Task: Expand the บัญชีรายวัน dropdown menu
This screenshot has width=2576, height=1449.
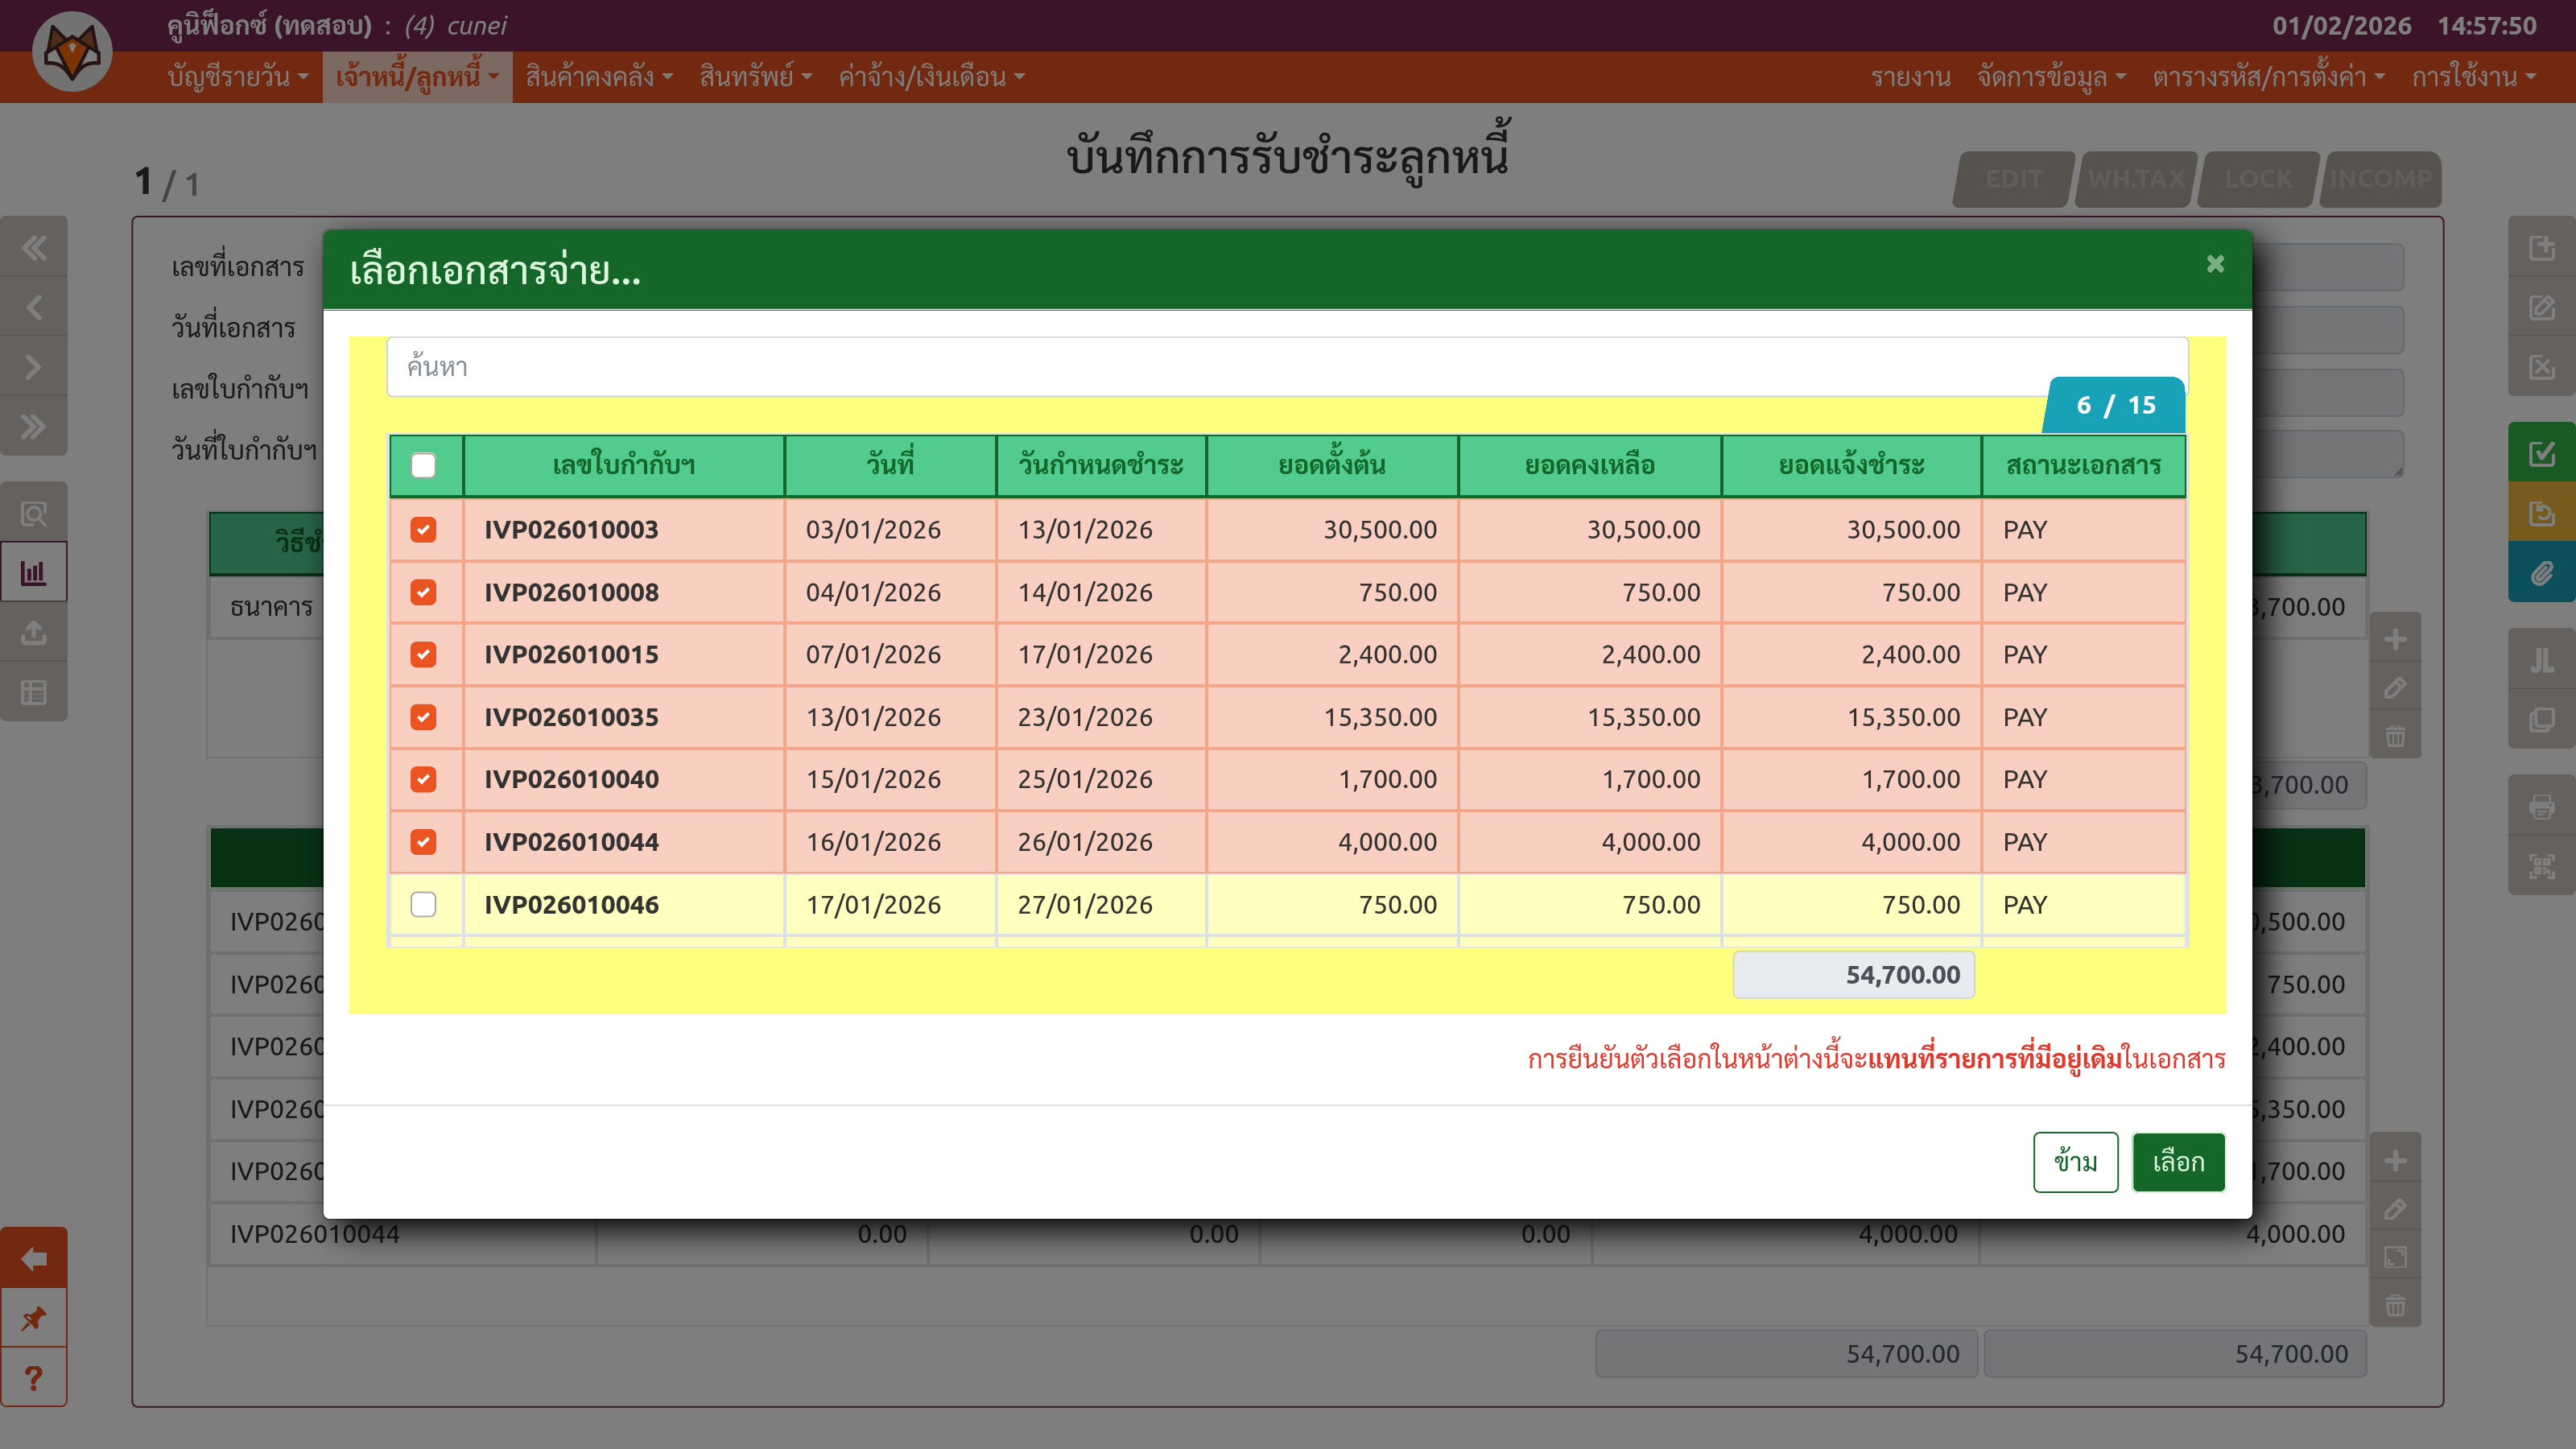Action: (x=238, y=77)
